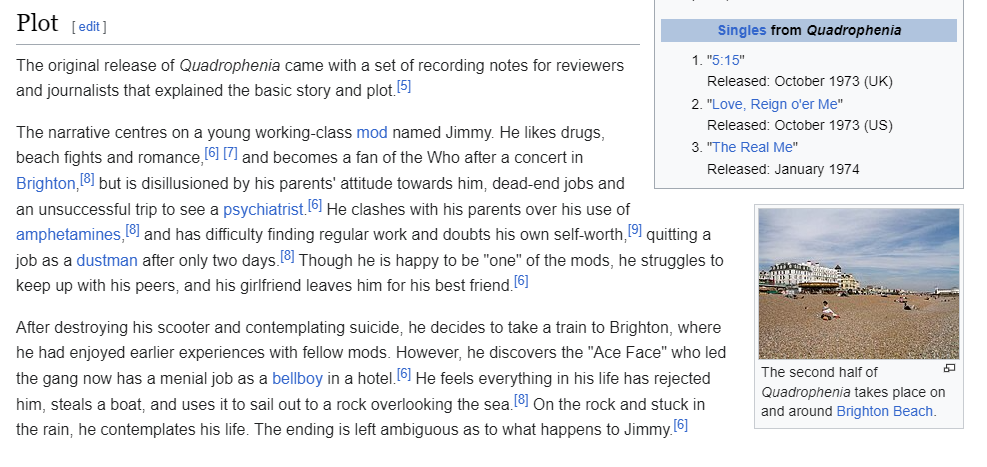
Task: Jump to citation 5 after "story and plot"
Action: 404,86
